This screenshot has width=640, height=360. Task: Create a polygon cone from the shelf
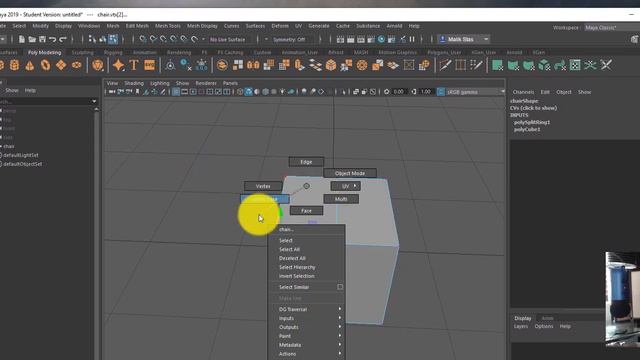[x=30, y=65]
